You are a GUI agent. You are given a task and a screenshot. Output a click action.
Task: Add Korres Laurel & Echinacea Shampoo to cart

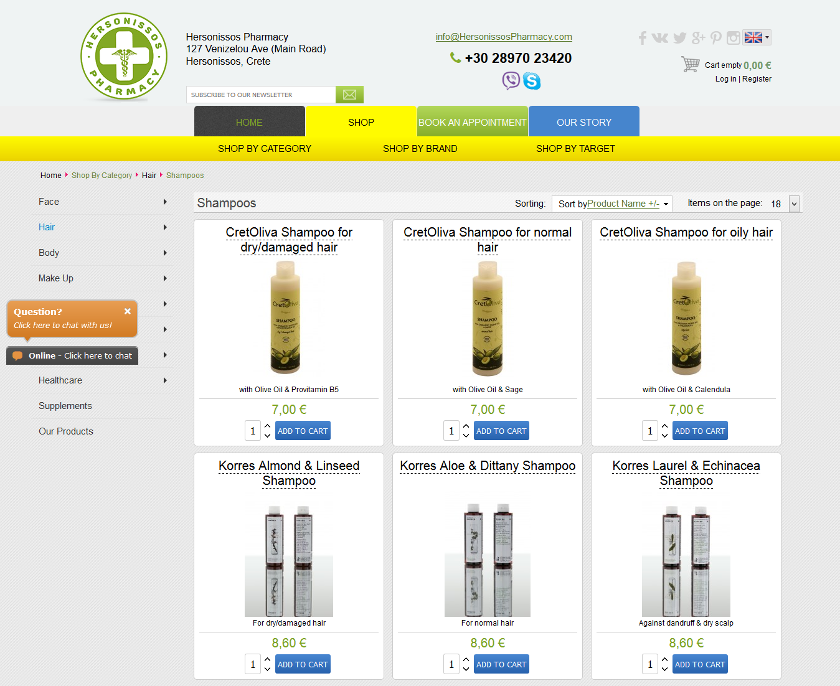tap(700, 664)
